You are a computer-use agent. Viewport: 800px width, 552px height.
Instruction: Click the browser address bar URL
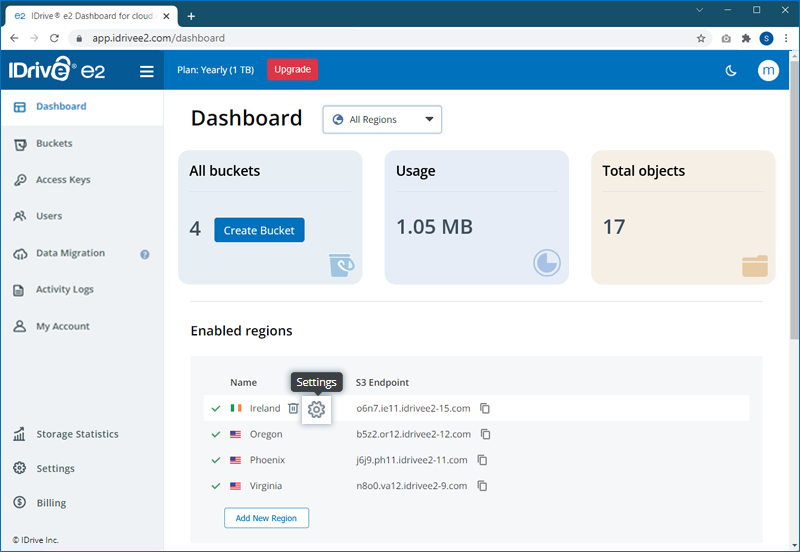coord(158,38)
